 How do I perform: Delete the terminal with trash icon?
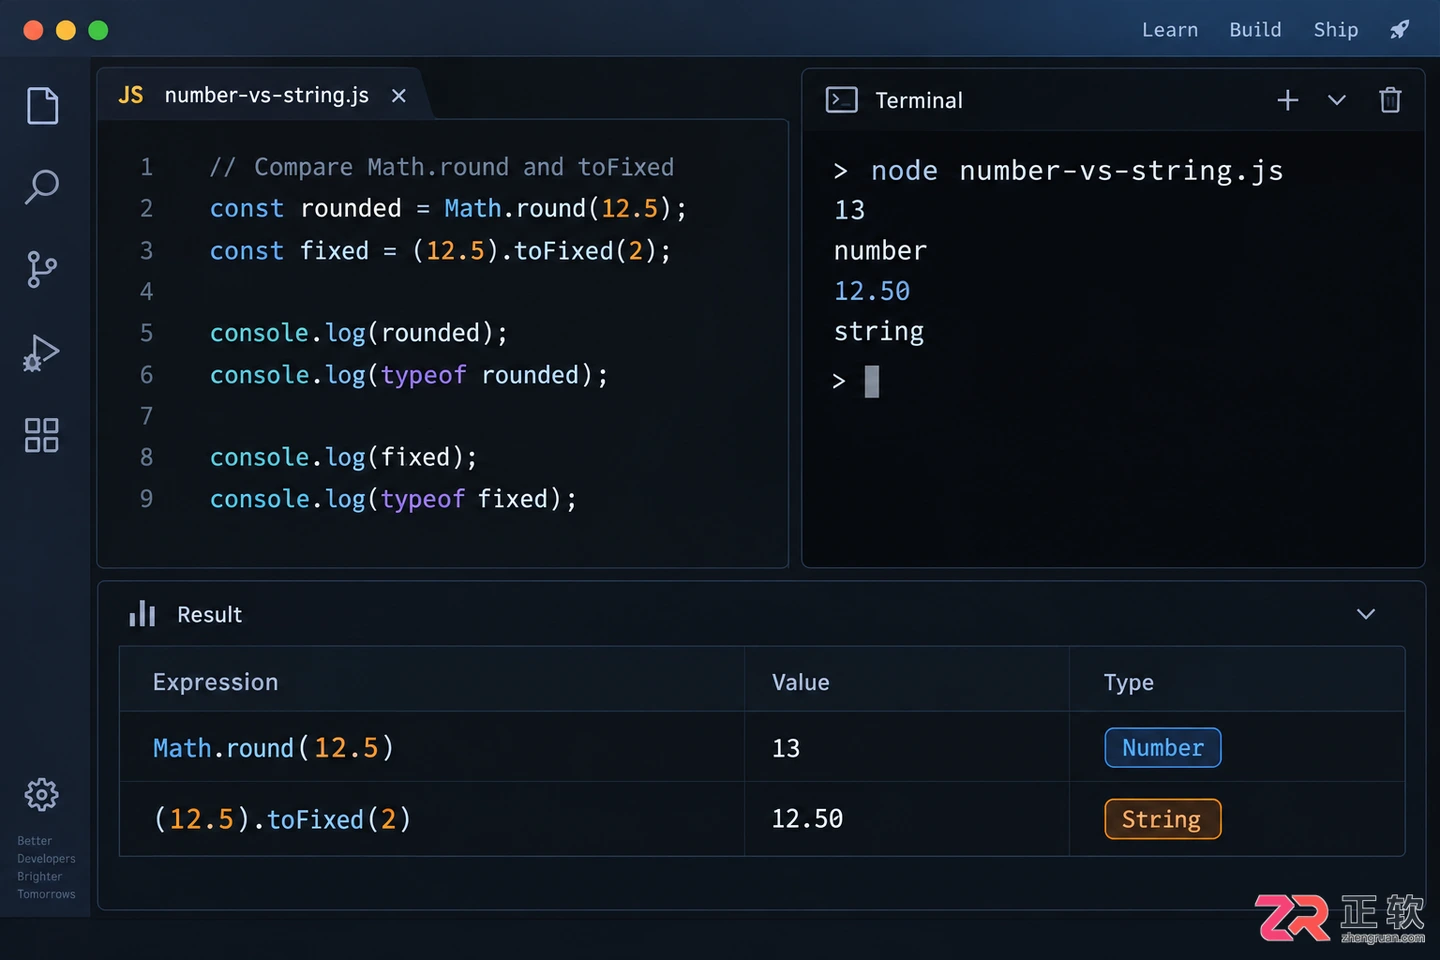[1390, 100]
